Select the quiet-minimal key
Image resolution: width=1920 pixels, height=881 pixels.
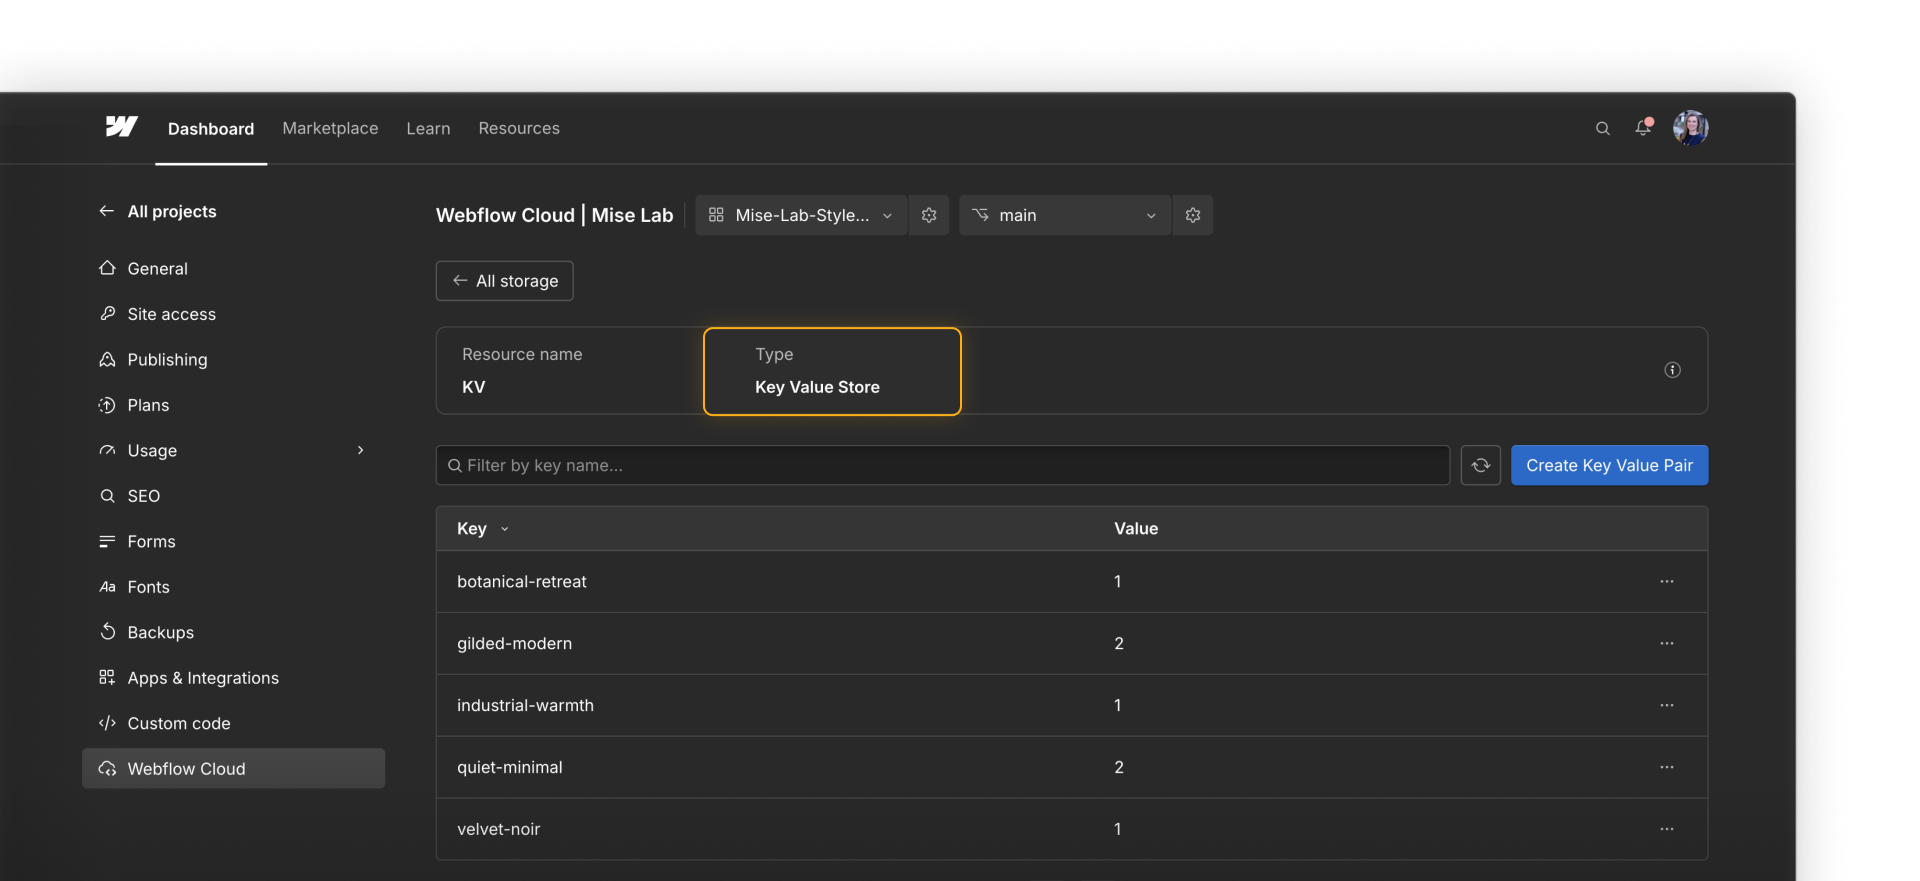pyautogui.click(x=510, y=767)
